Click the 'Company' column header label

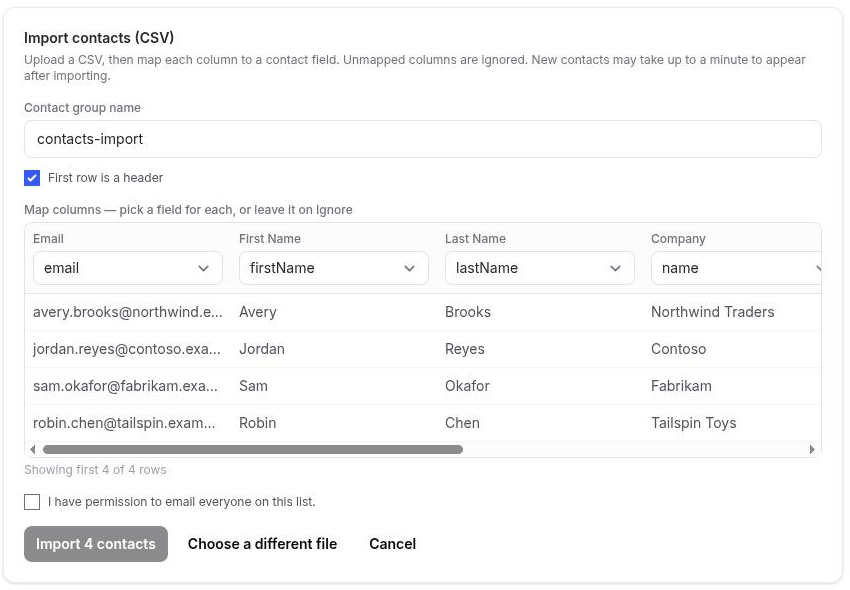coord(678,239)
